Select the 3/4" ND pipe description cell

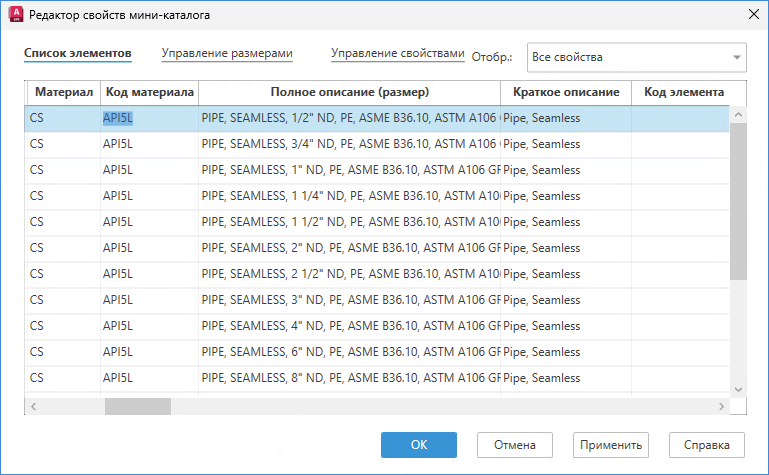click(x=349, y=144)
